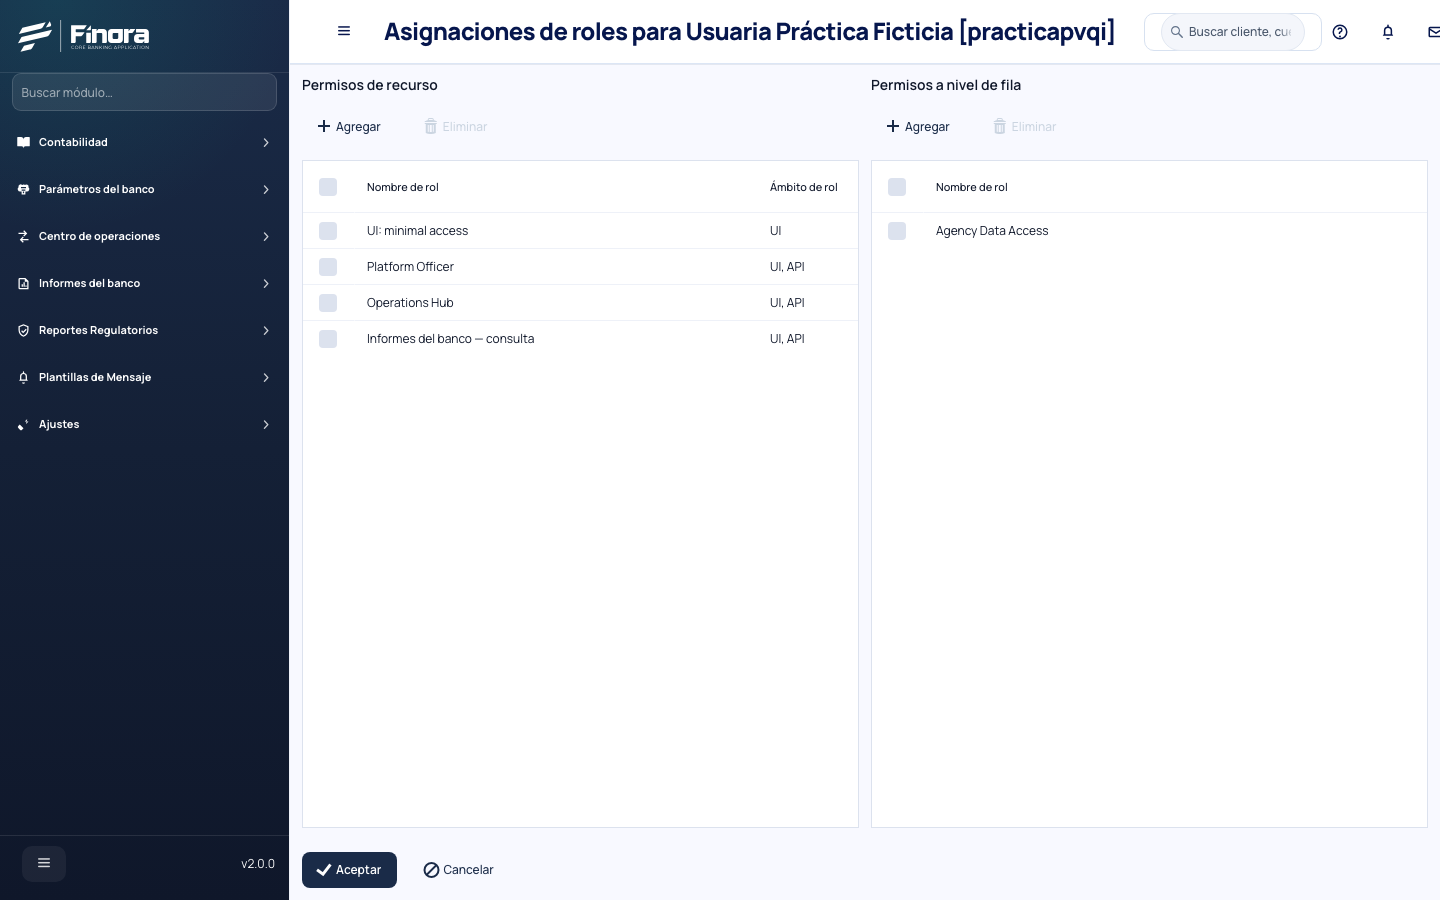The width and height of the screenshot is (1440, 900).
Task: Select all resource permission roles checkbox
Action: coord(328,187)
